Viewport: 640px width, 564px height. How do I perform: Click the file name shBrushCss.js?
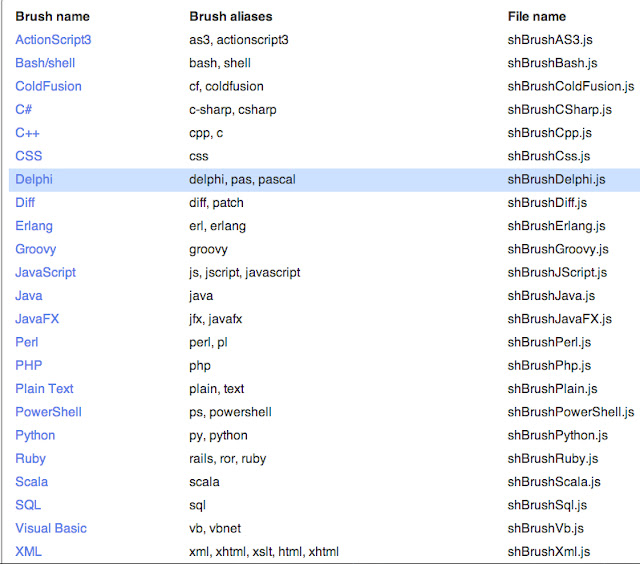[x=549, y=156]
